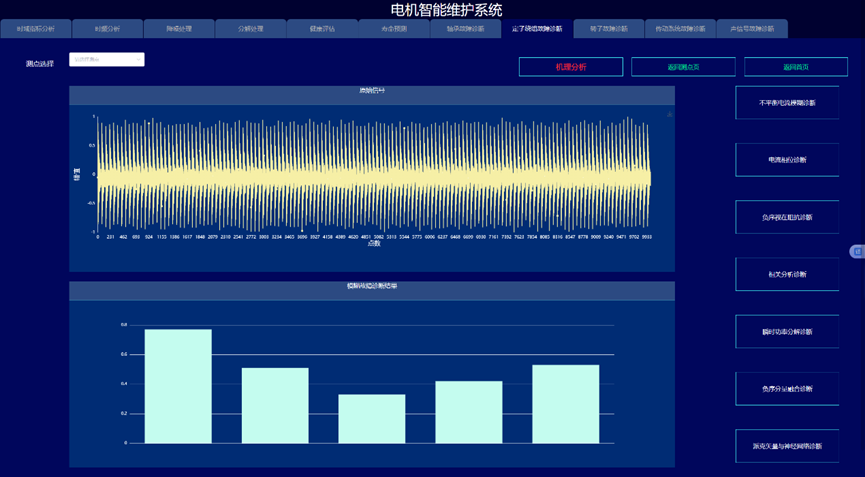Click the floating widget icon on right edge
The width and height of the screenshot is (865, 477).
coord(857,251)
